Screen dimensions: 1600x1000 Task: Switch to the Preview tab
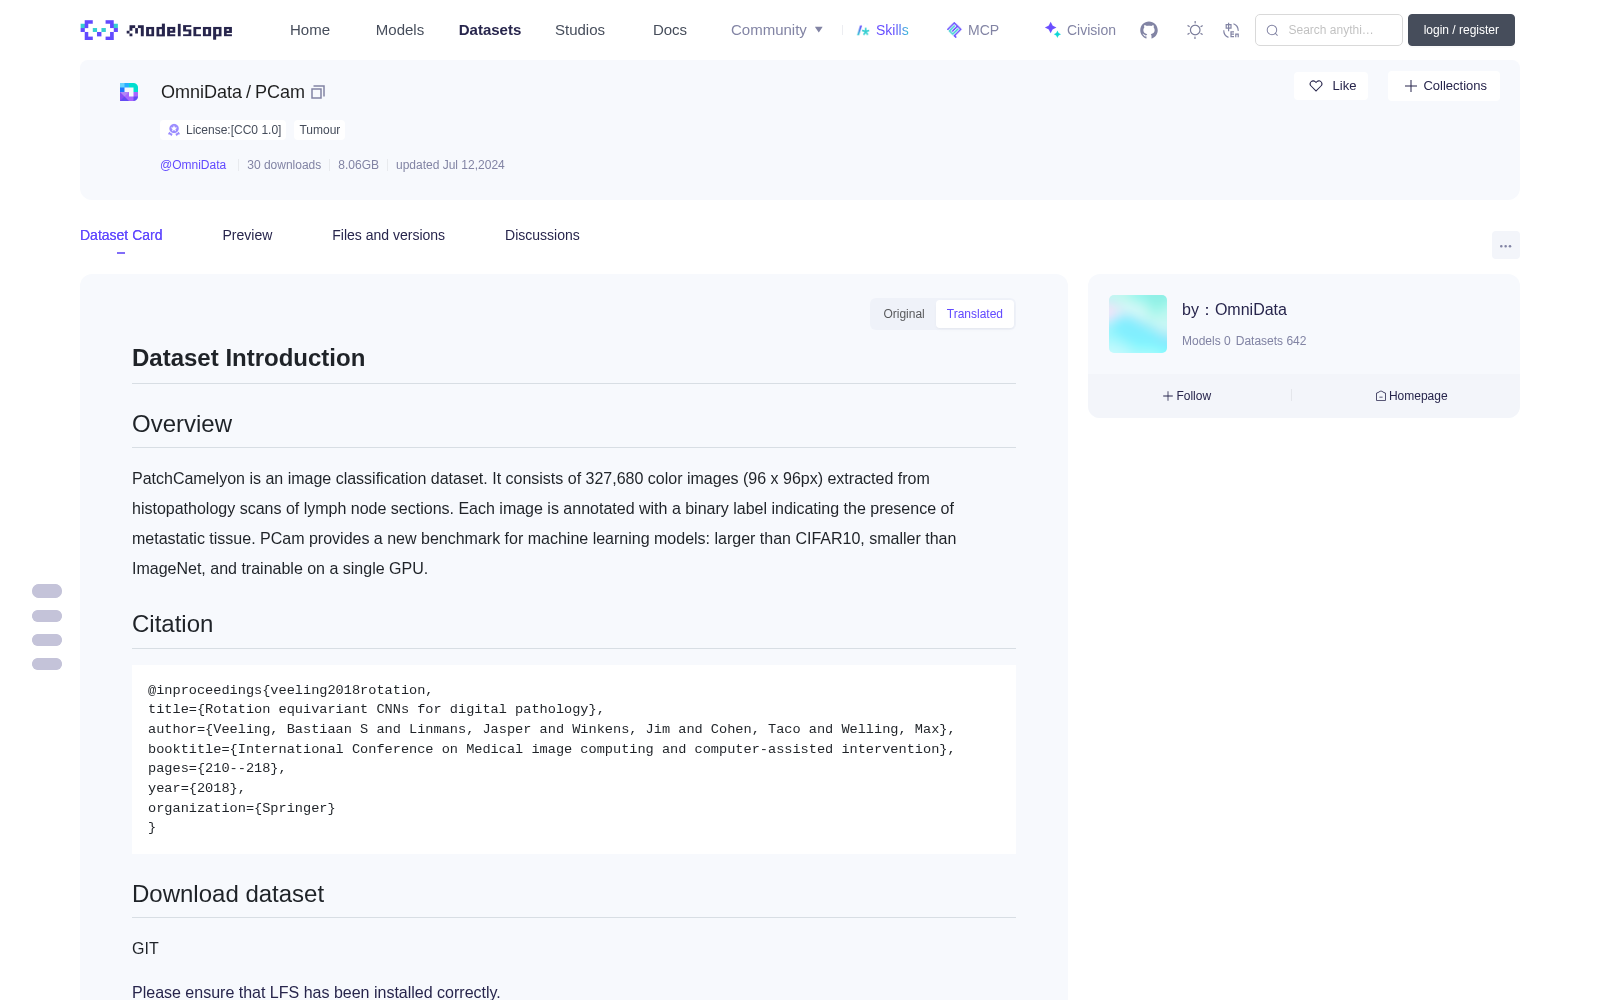click(x=247, y=235)
